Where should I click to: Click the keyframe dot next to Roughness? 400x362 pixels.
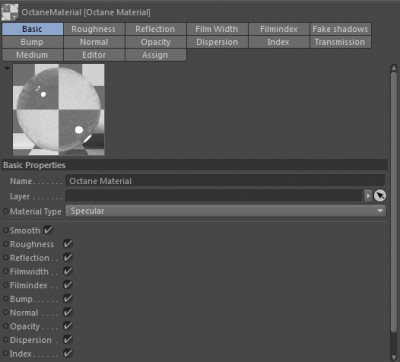(x=5, y=244)
